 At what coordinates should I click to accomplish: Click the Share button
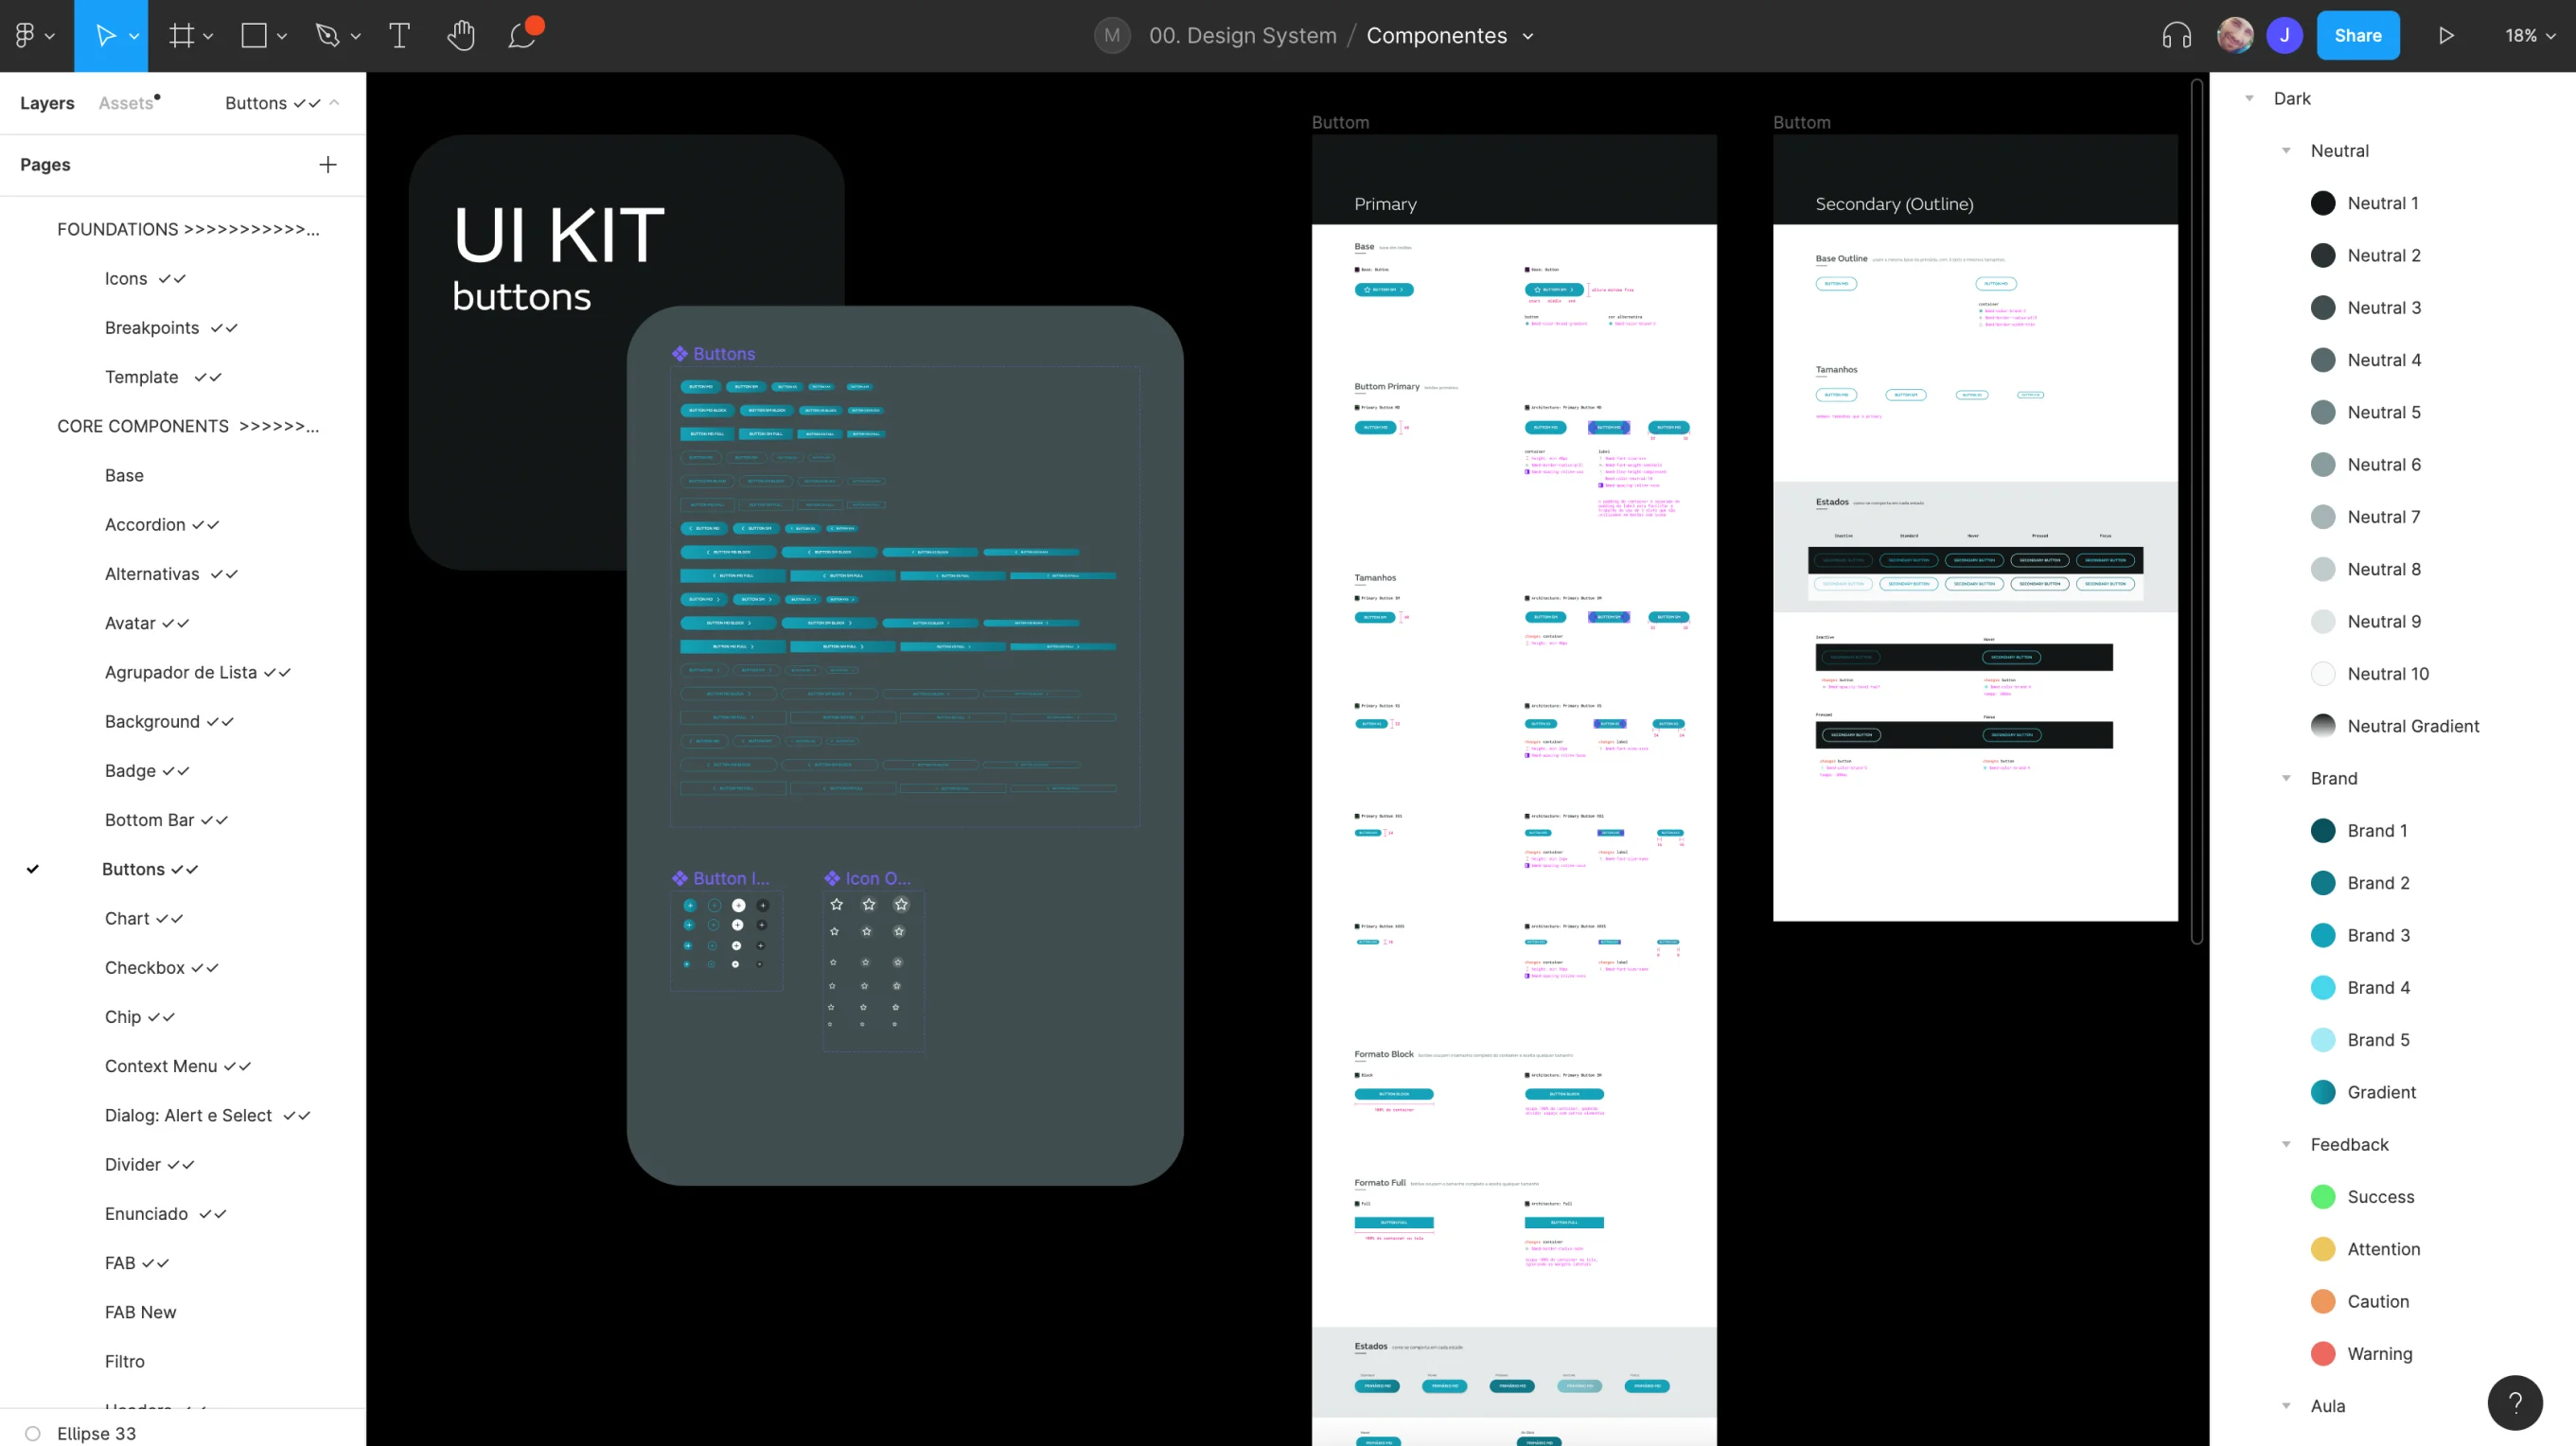[2358, 36]
